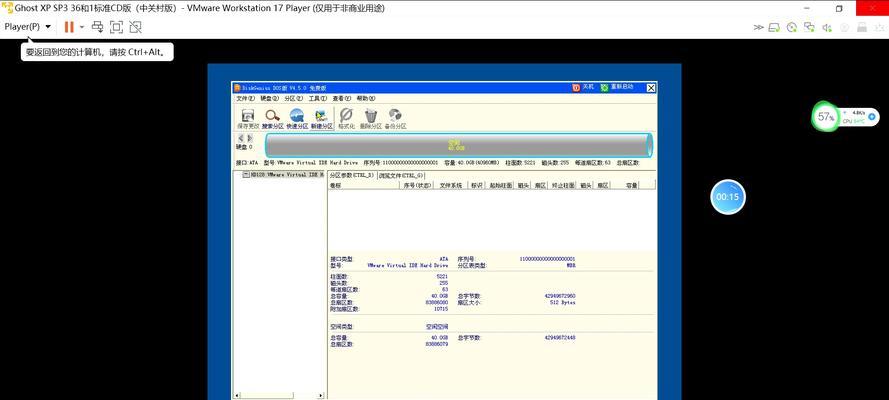Open the dropdown arrow beside pause button
Screen dimensions: 889x400
[x=82, y=27]
